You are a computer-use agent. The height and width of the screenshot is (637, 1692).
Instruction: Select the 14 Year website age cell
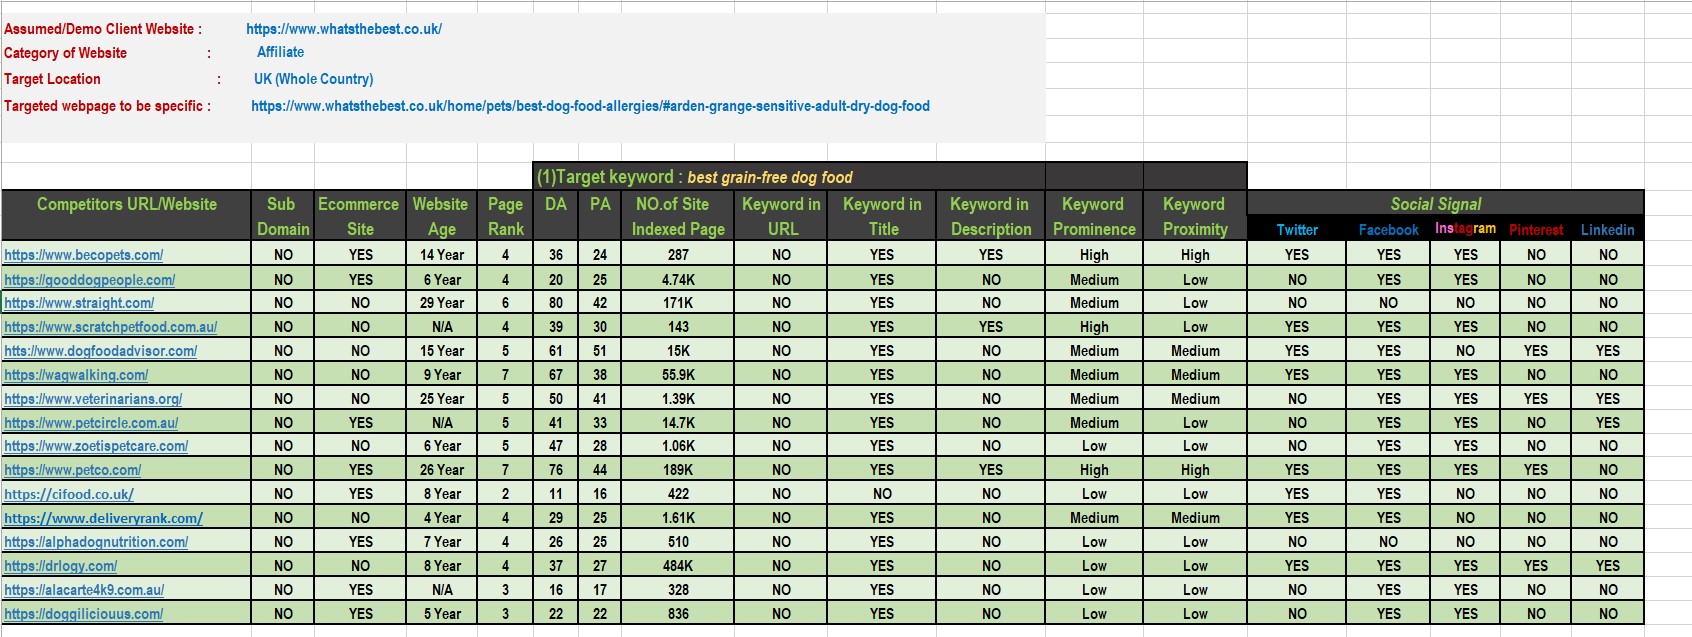point(441,255)
